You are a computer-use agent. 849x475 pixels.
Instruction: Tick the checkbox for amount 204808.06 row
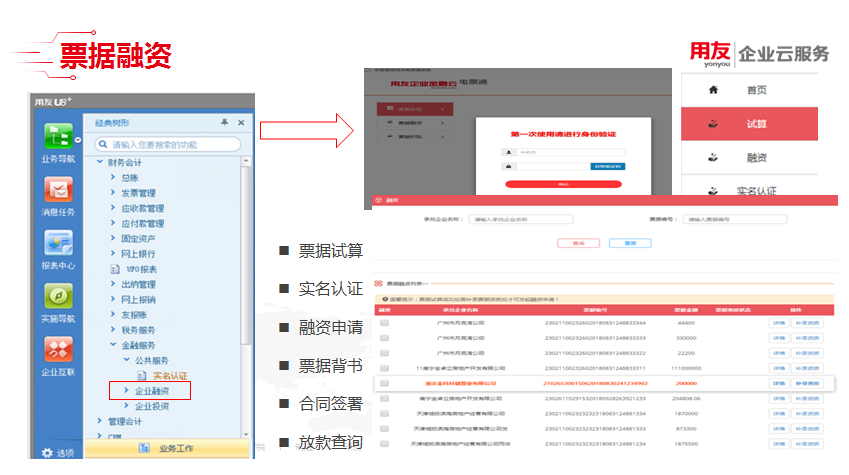pos(384,399)
